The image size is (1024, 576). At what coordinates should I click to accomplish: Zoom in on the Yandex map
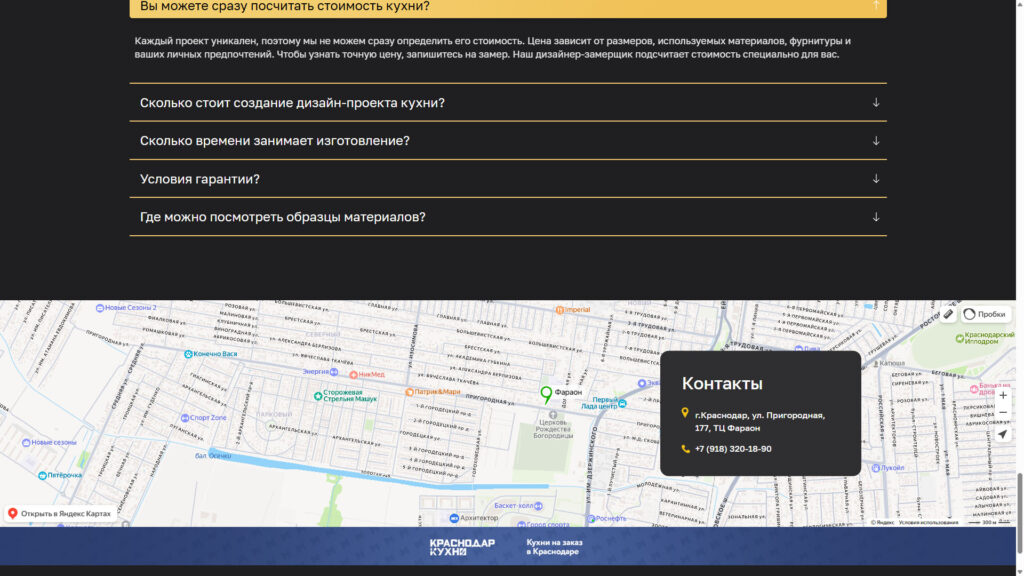[1002, 395]
